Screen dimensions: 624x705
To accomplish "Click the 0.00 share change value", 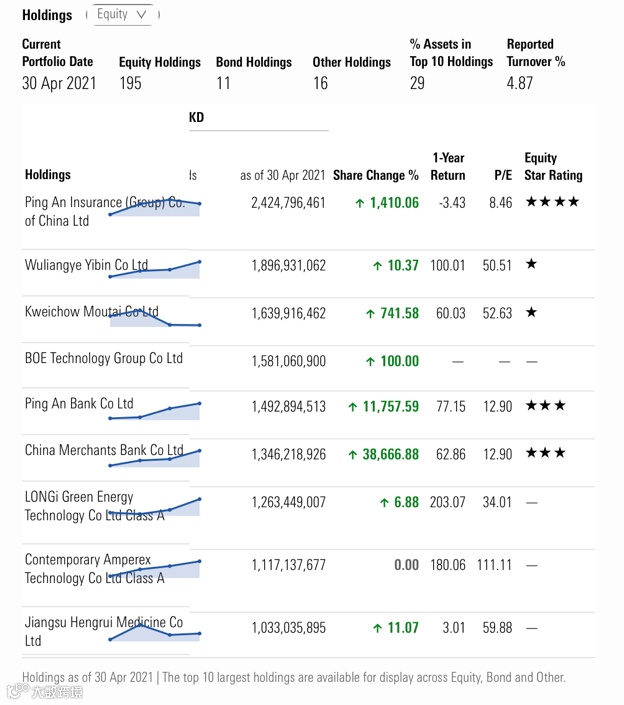I will click(x=406, y=565).
